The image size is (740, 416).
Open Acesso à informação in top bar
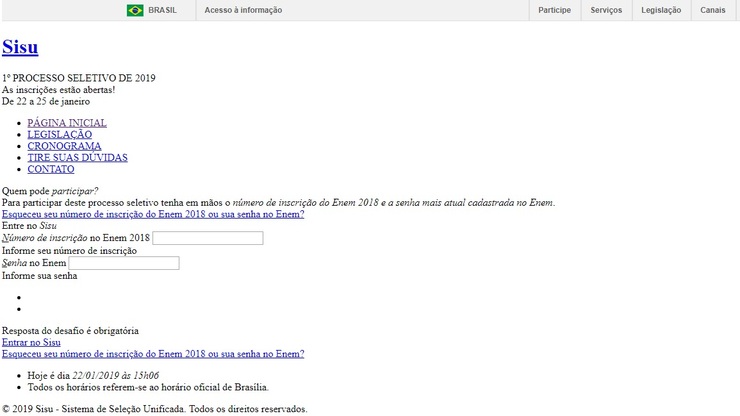coord(243,10)
